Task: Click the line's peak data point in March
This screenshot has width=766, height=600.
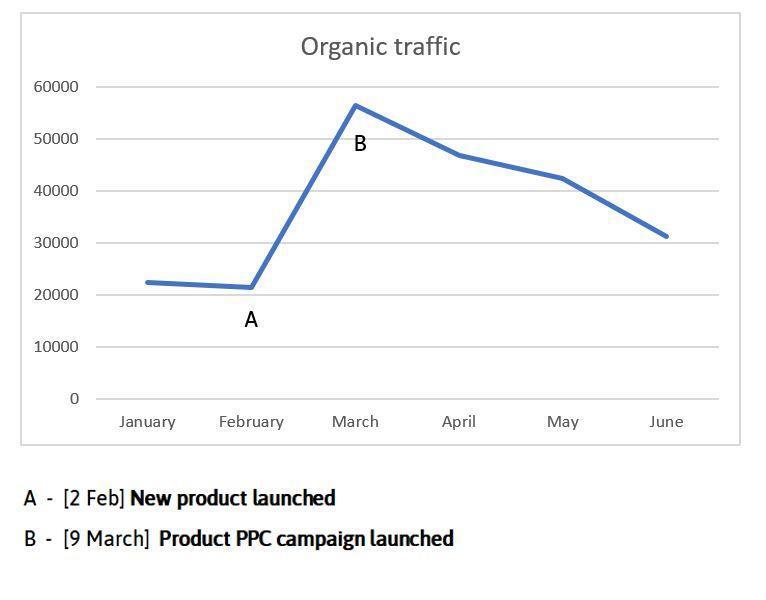Action: coord(355,105)
